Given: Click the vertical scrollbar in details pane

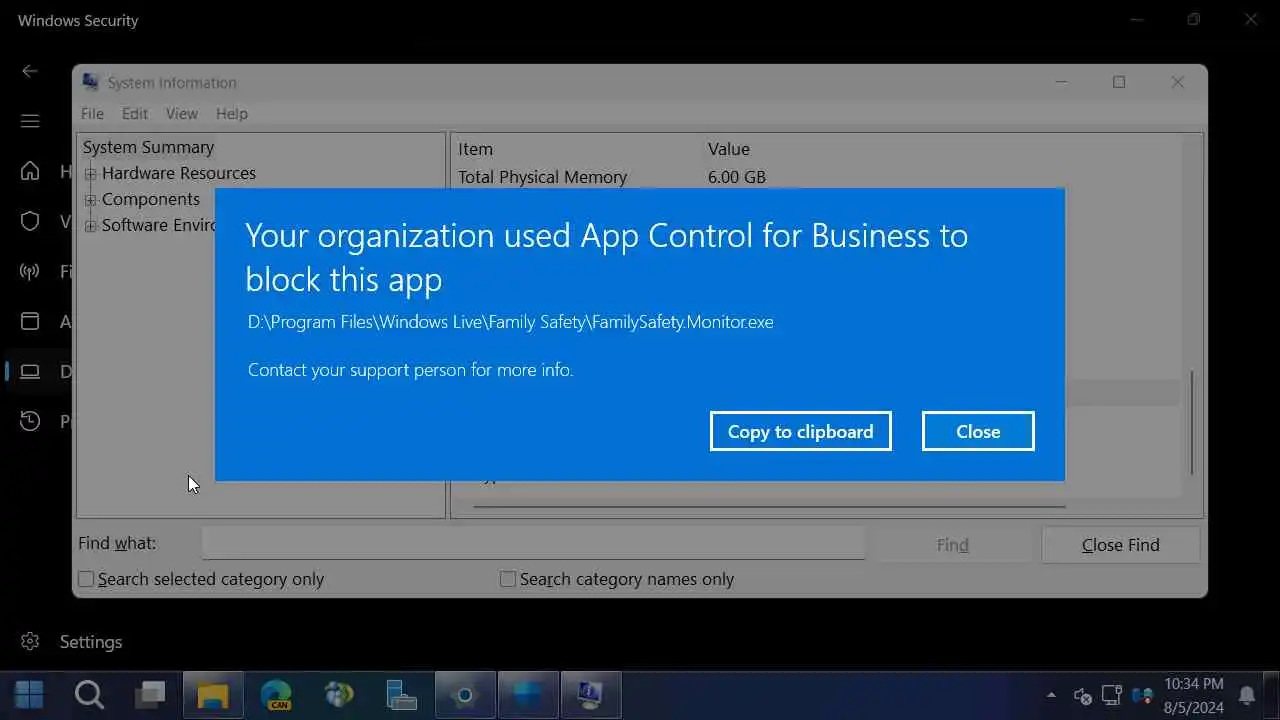Looking at the screenshot, I should tap(1191, 422).
